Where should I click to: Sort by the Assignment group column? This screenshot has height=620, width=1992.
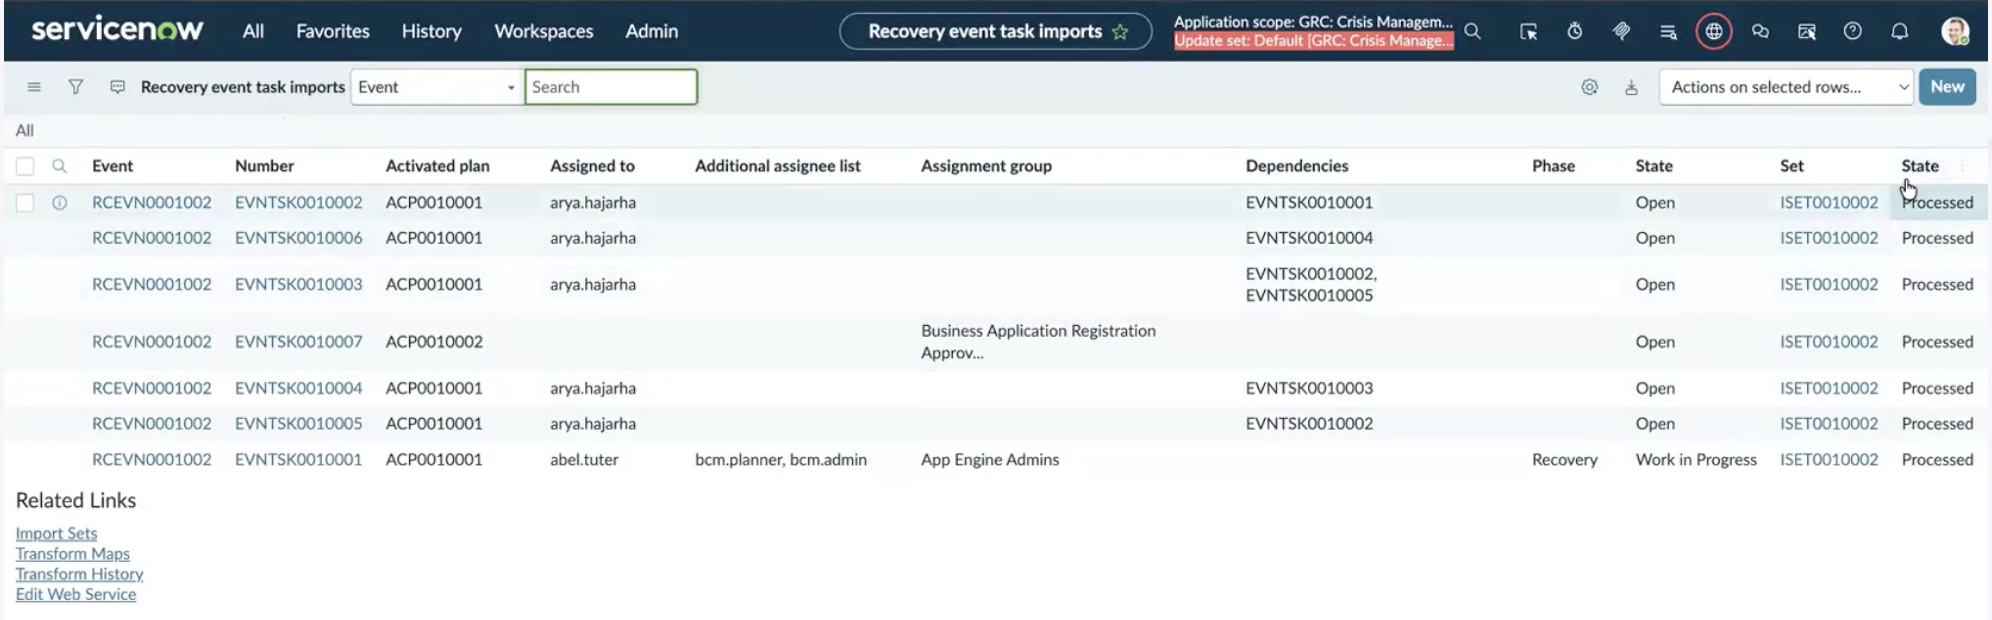tap(986, 166)
